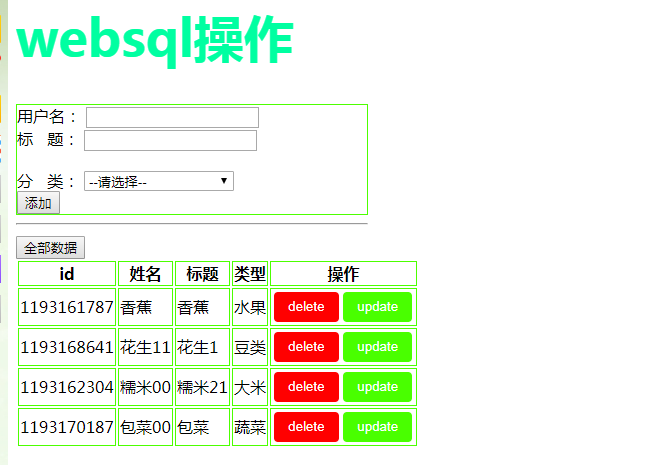This screenshot has width=662, height=465.
Task: Select the 姓名 column header
Action: point(146,274)
